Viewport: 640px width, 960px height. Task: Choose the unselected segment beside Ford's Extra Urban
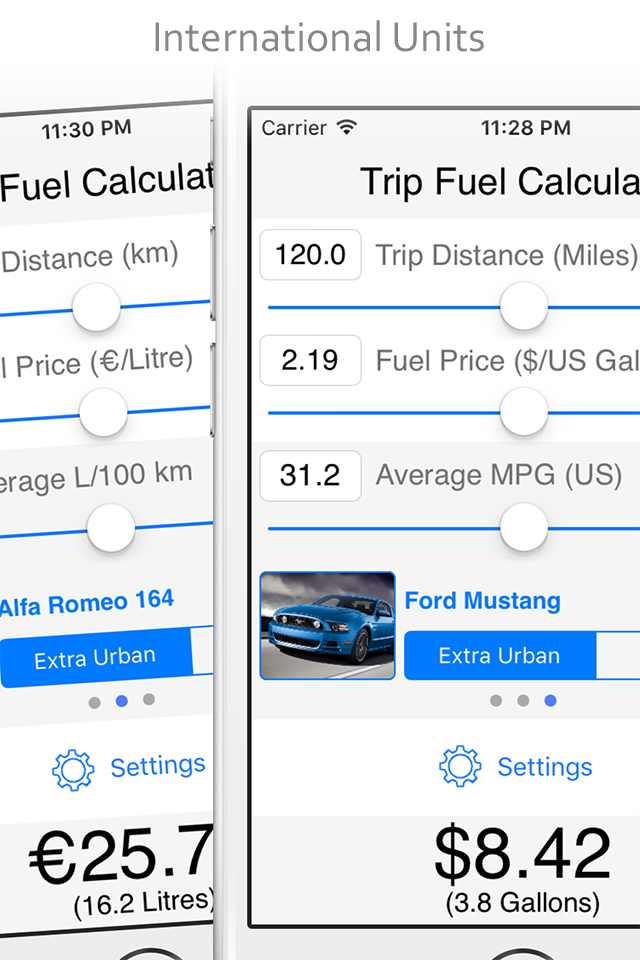tap(618, 656)
